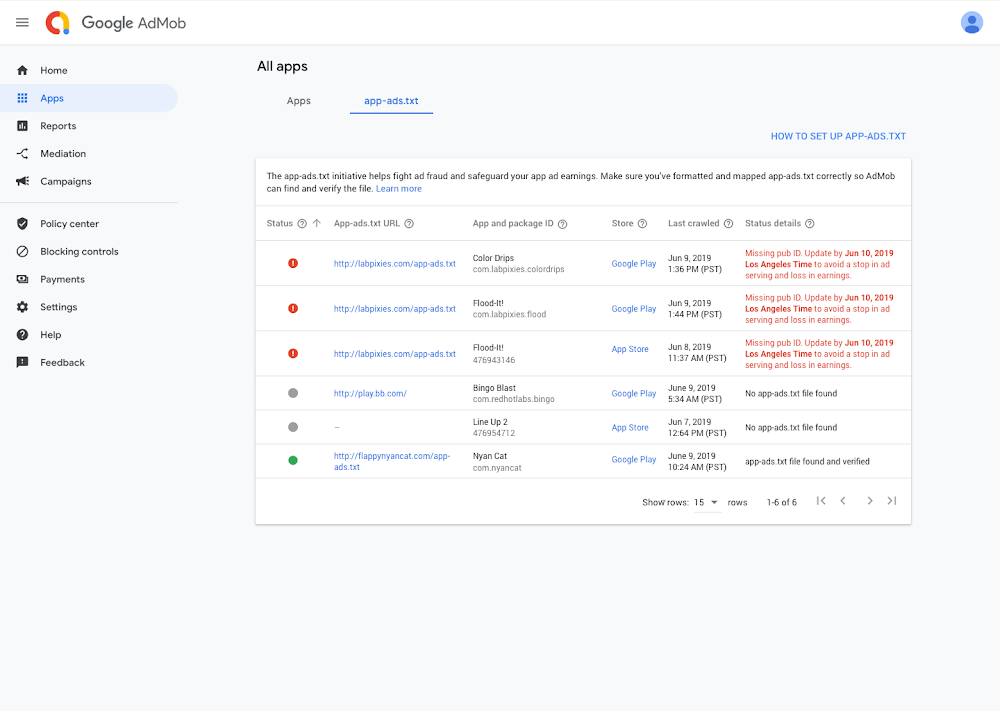Click the Feedback speech bubble icon
Image resolution: width=1000 pixels, height=711 pixels.
22,362
